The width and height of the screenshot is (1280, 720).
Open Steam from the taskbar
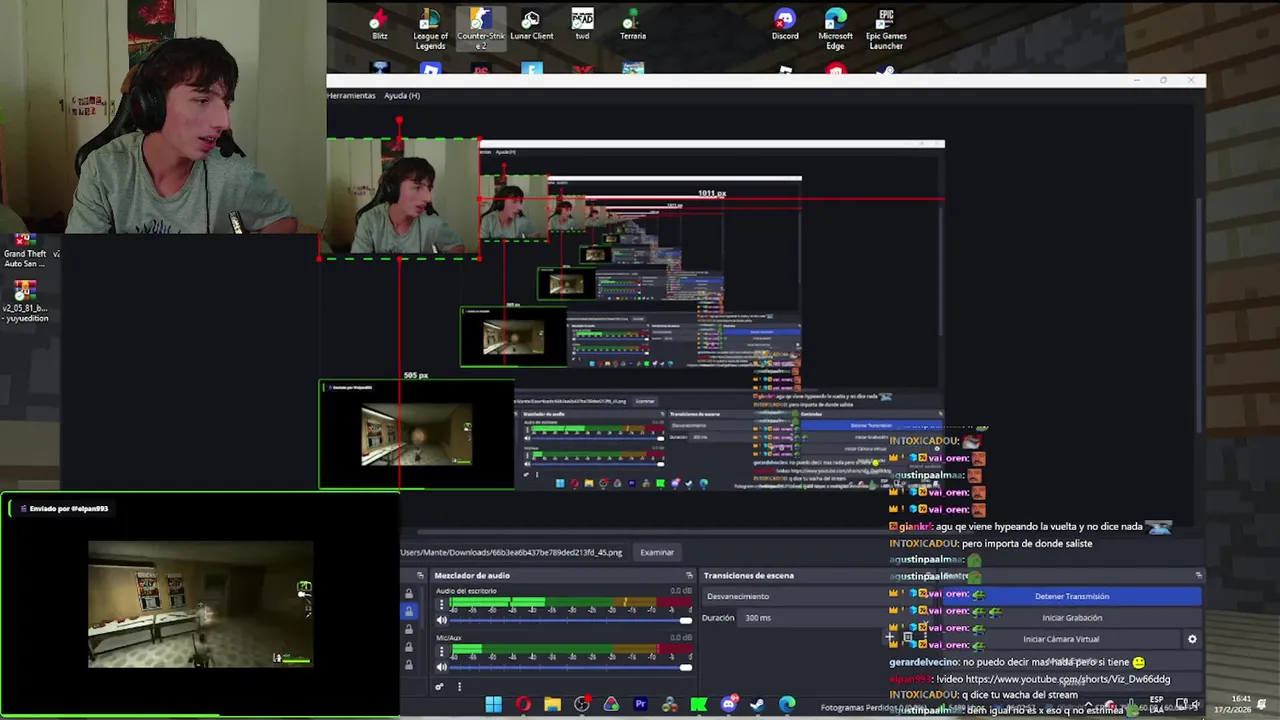coord(757,705)
